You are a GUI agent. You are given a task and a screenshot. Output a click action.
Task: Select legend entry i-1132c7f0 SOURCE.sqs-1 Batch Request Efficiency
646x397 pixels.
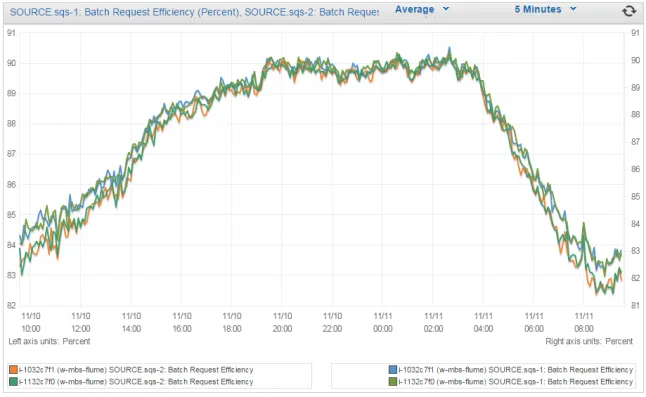click(x=511, y=382)
